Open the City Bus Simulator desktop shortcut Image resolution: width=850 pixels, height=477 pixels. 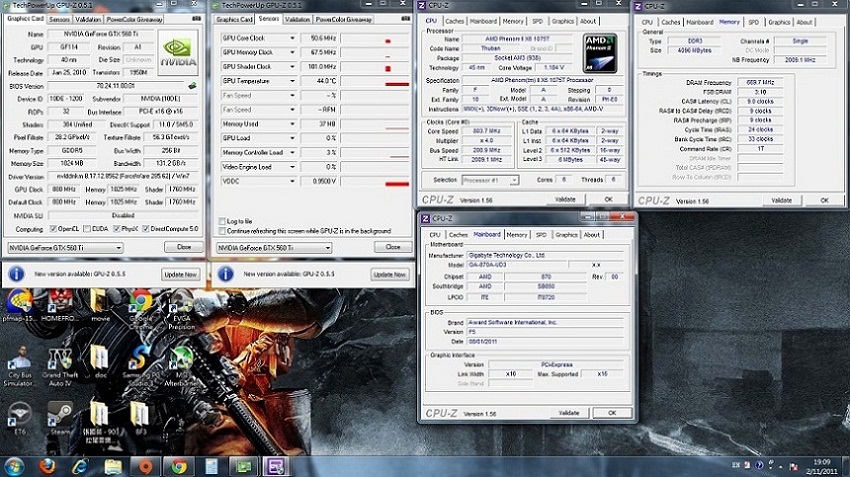20,366
